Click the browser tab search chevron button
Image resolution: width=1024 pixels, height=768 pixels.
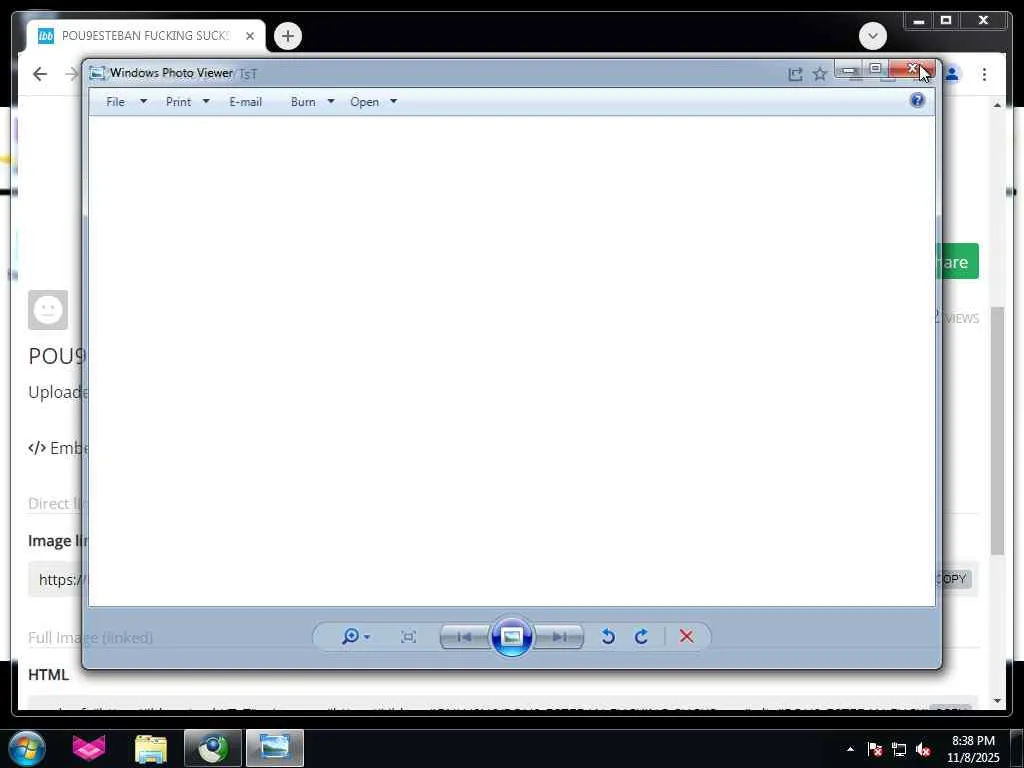[872, 36]
